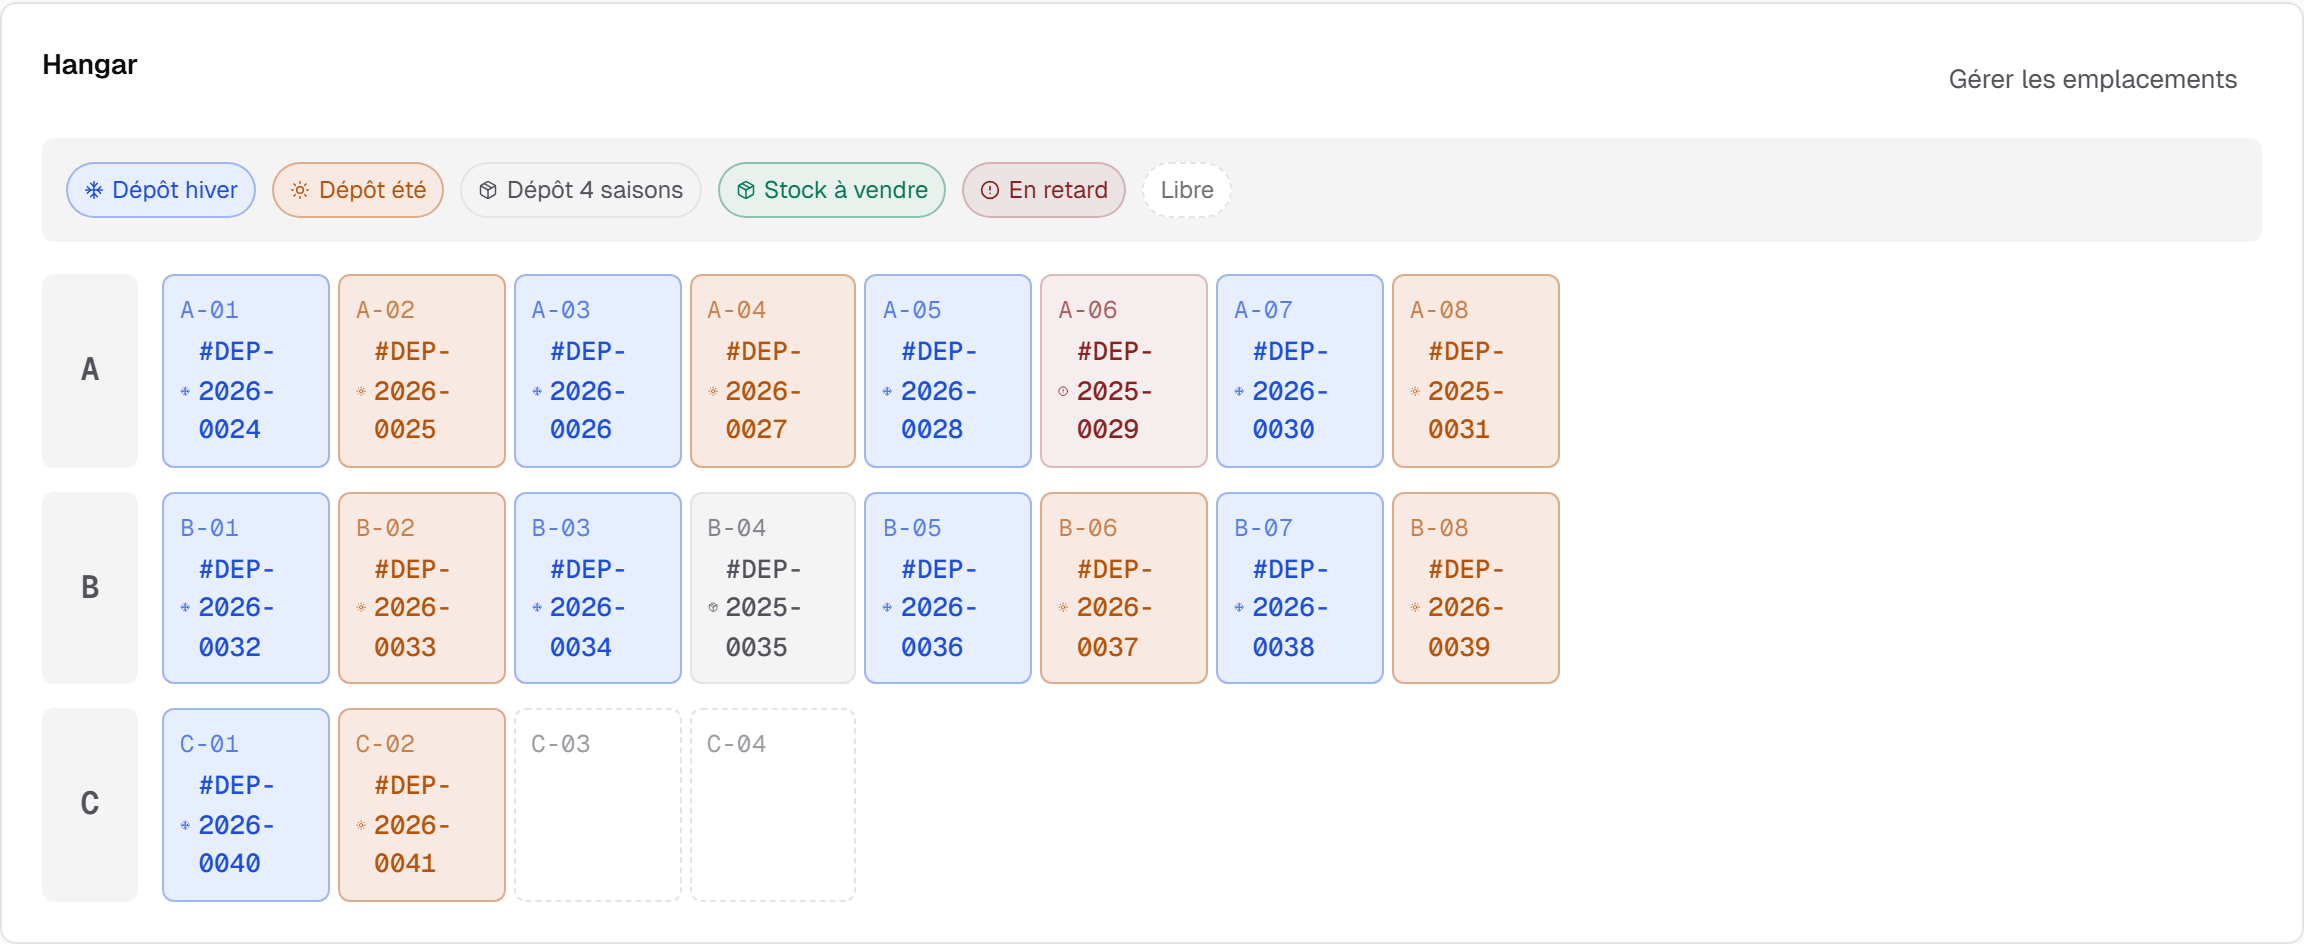Filter by Stock à vendre chip
Image resolution: width=2304 pixels, height=944 pixels.
click(x=832, y=190)
